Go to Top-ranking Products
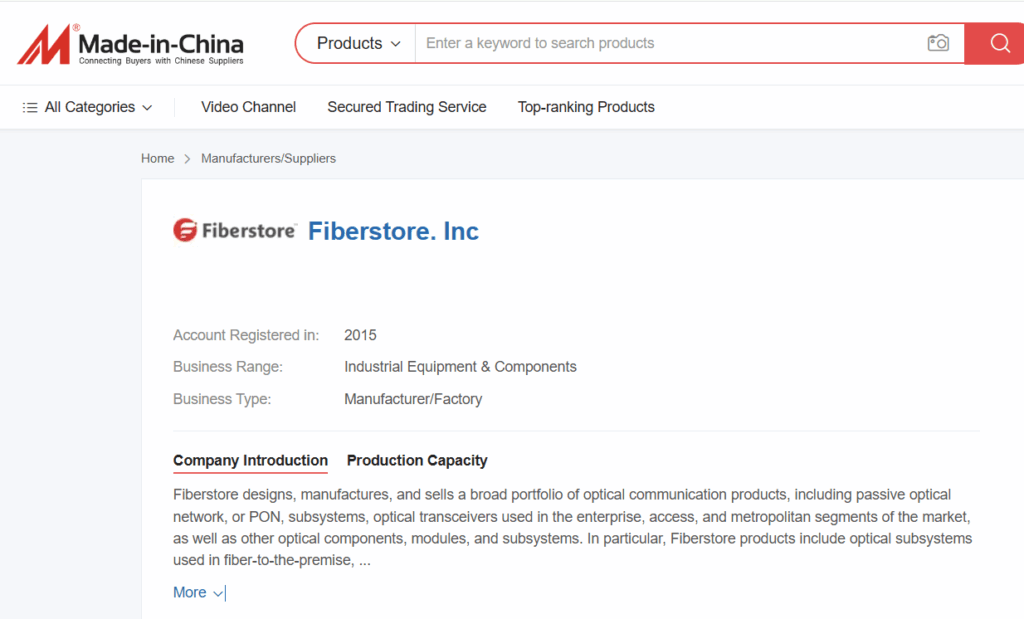The width and height of the screenshot is (1024, 619). coord(586,107)
